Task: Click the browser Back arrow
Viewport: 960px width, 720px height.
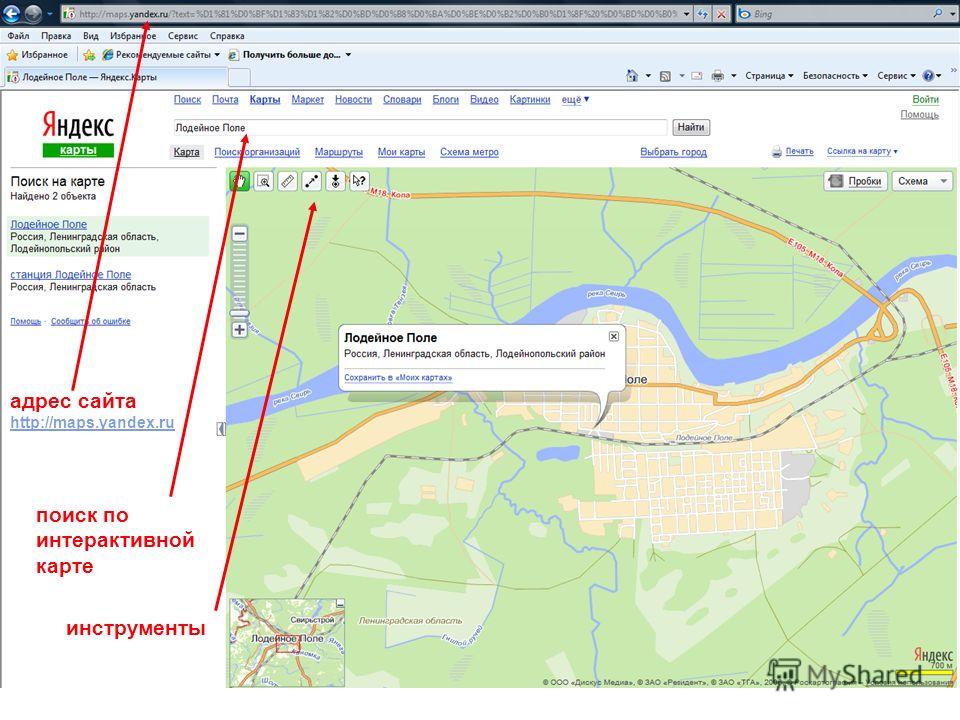Action: (x=12, y=13)
